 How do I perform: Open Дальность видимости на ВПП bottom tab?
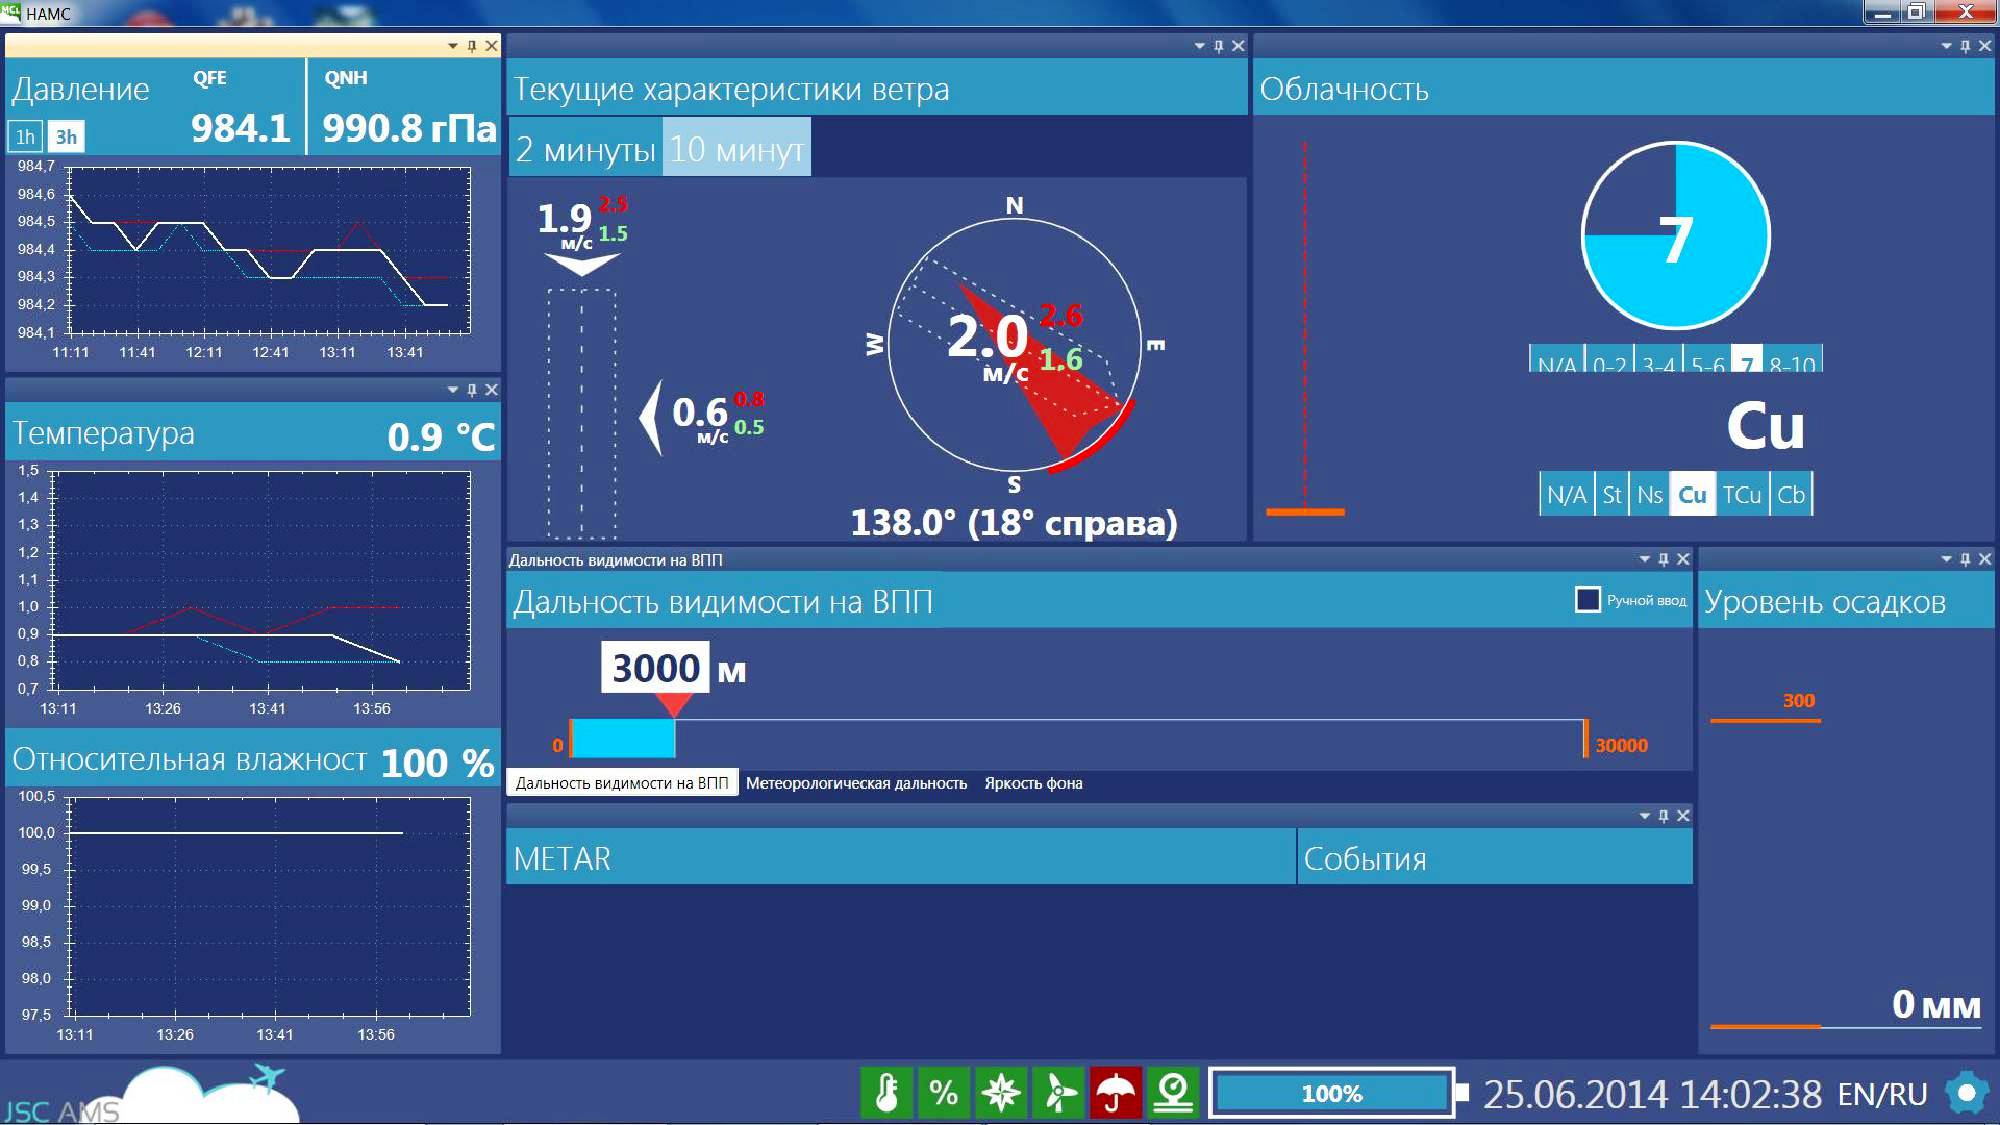pyautogui.click(x=622, y=783)
